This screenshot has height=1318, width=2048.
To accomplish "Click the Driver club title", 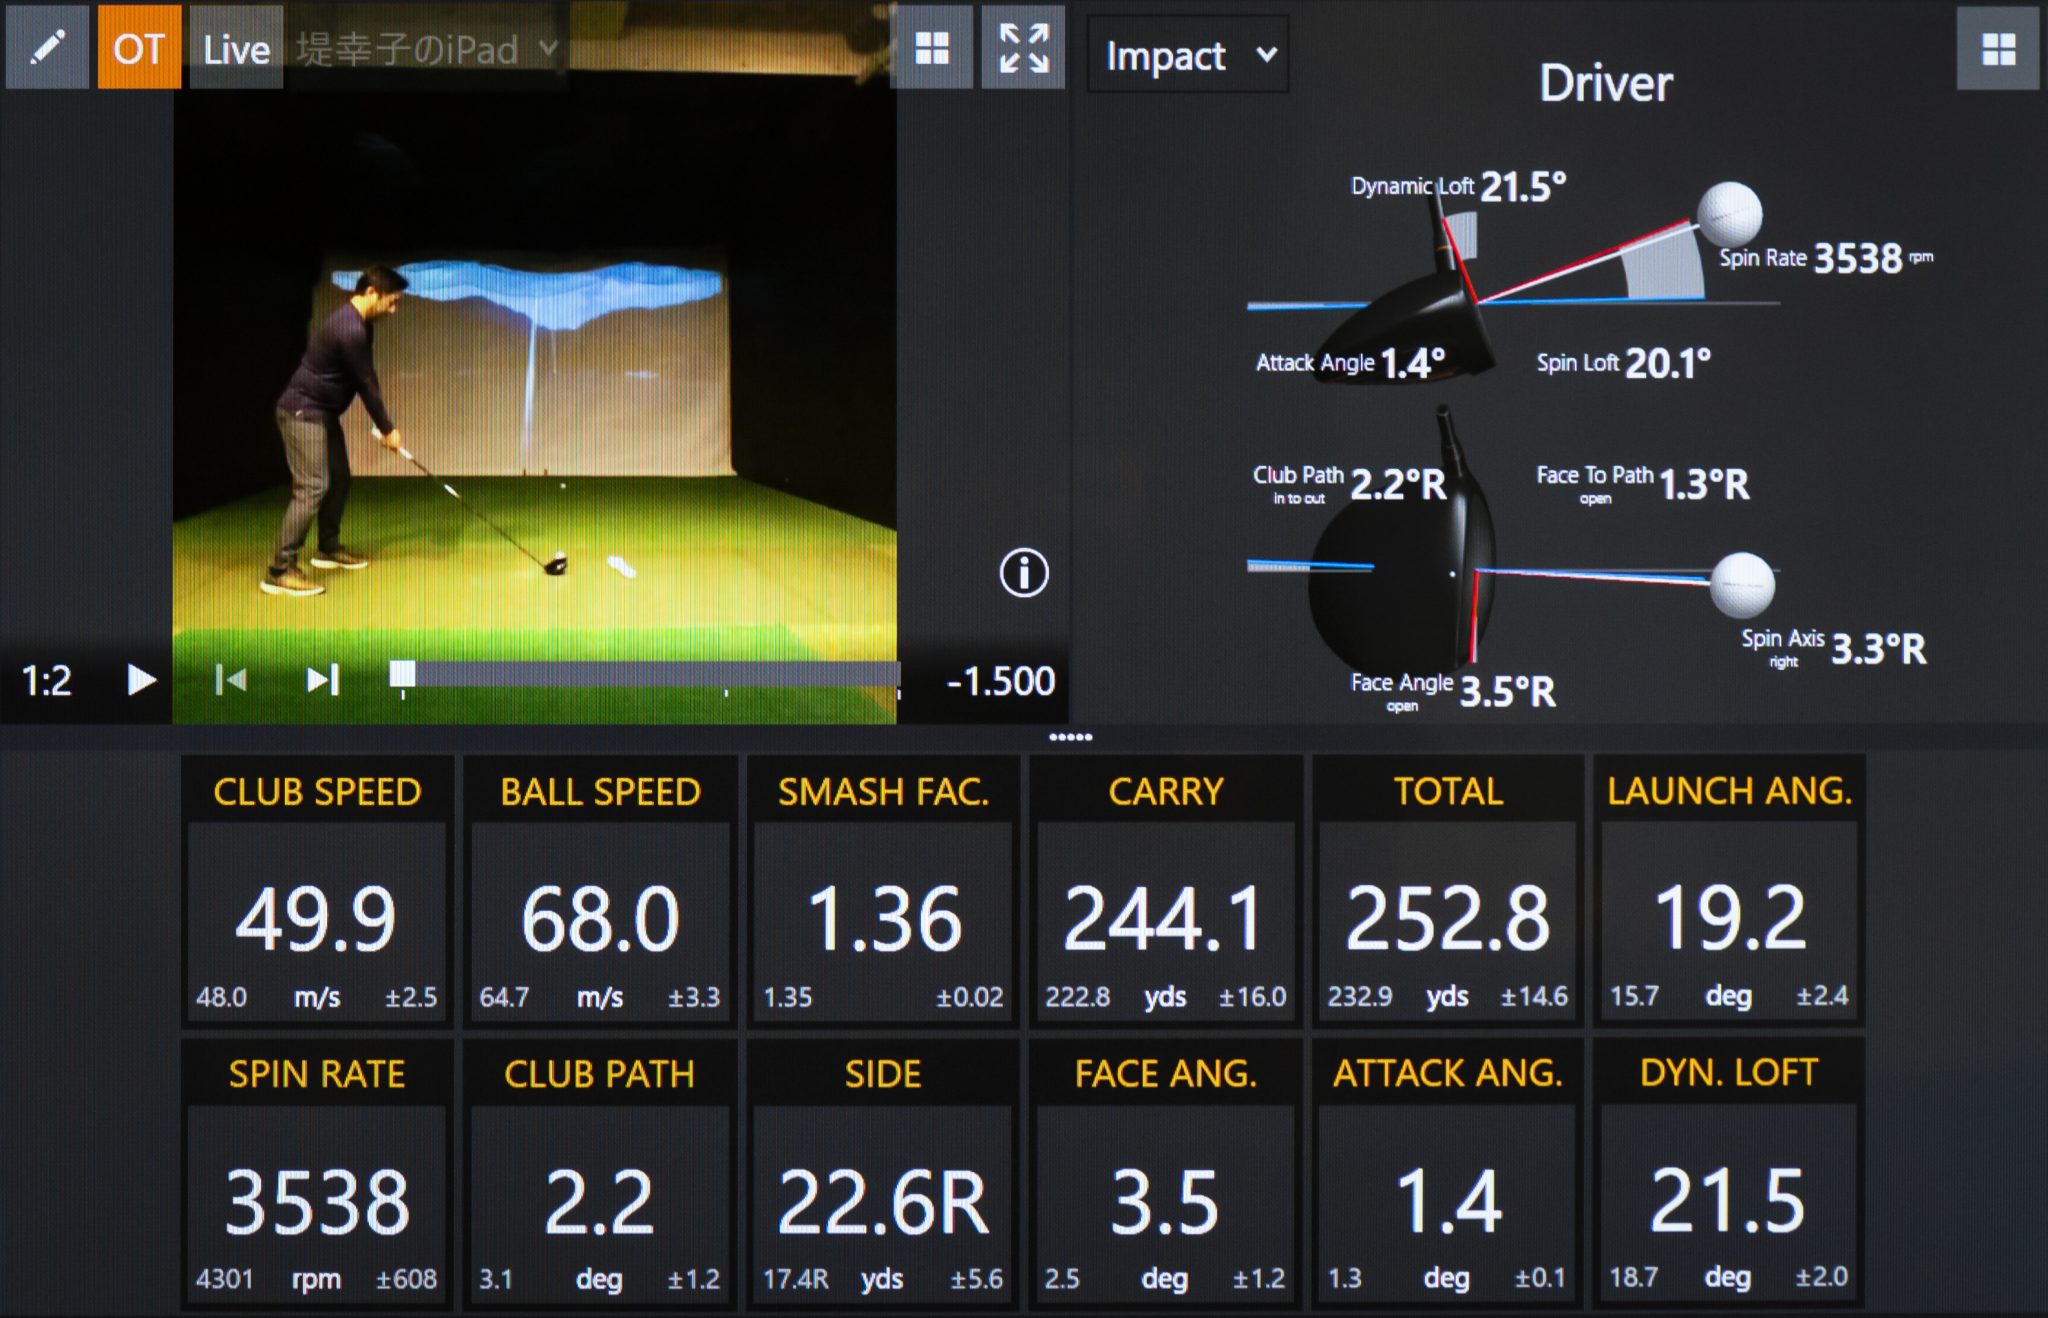I will [1604, 83].
